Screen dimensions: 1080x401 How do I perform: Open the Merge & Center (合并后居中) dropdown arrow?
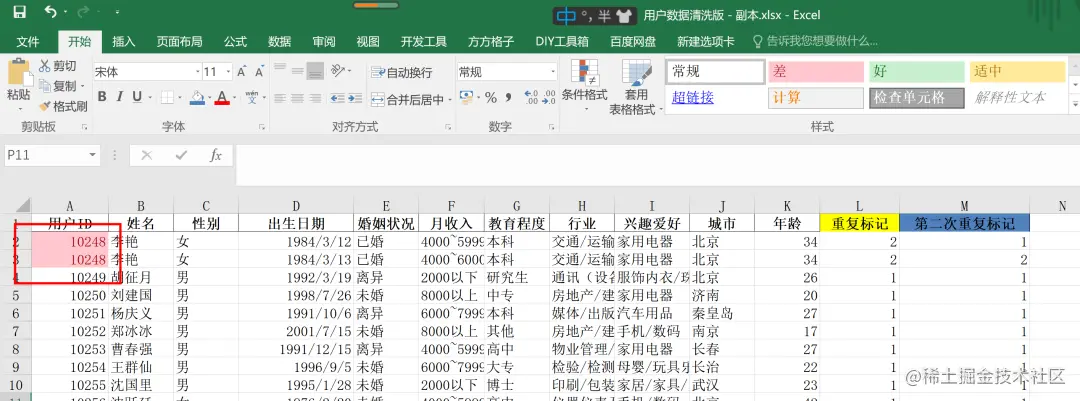point(450,100)
